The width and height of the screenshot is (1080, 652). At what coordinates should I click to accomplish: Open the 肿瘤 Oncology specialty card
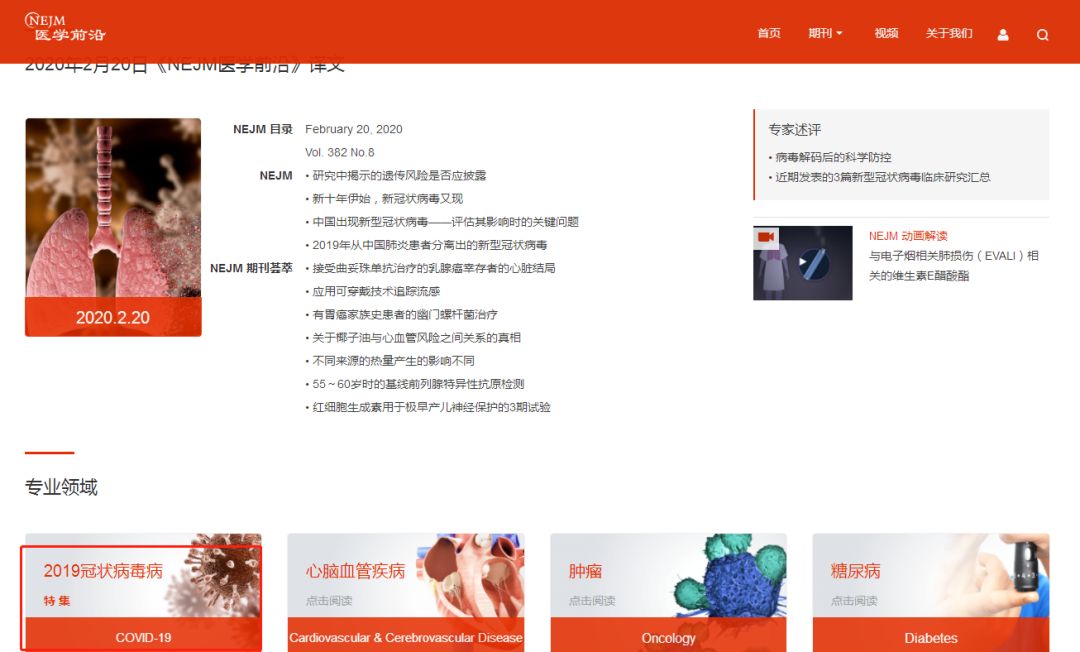(668, 593)
